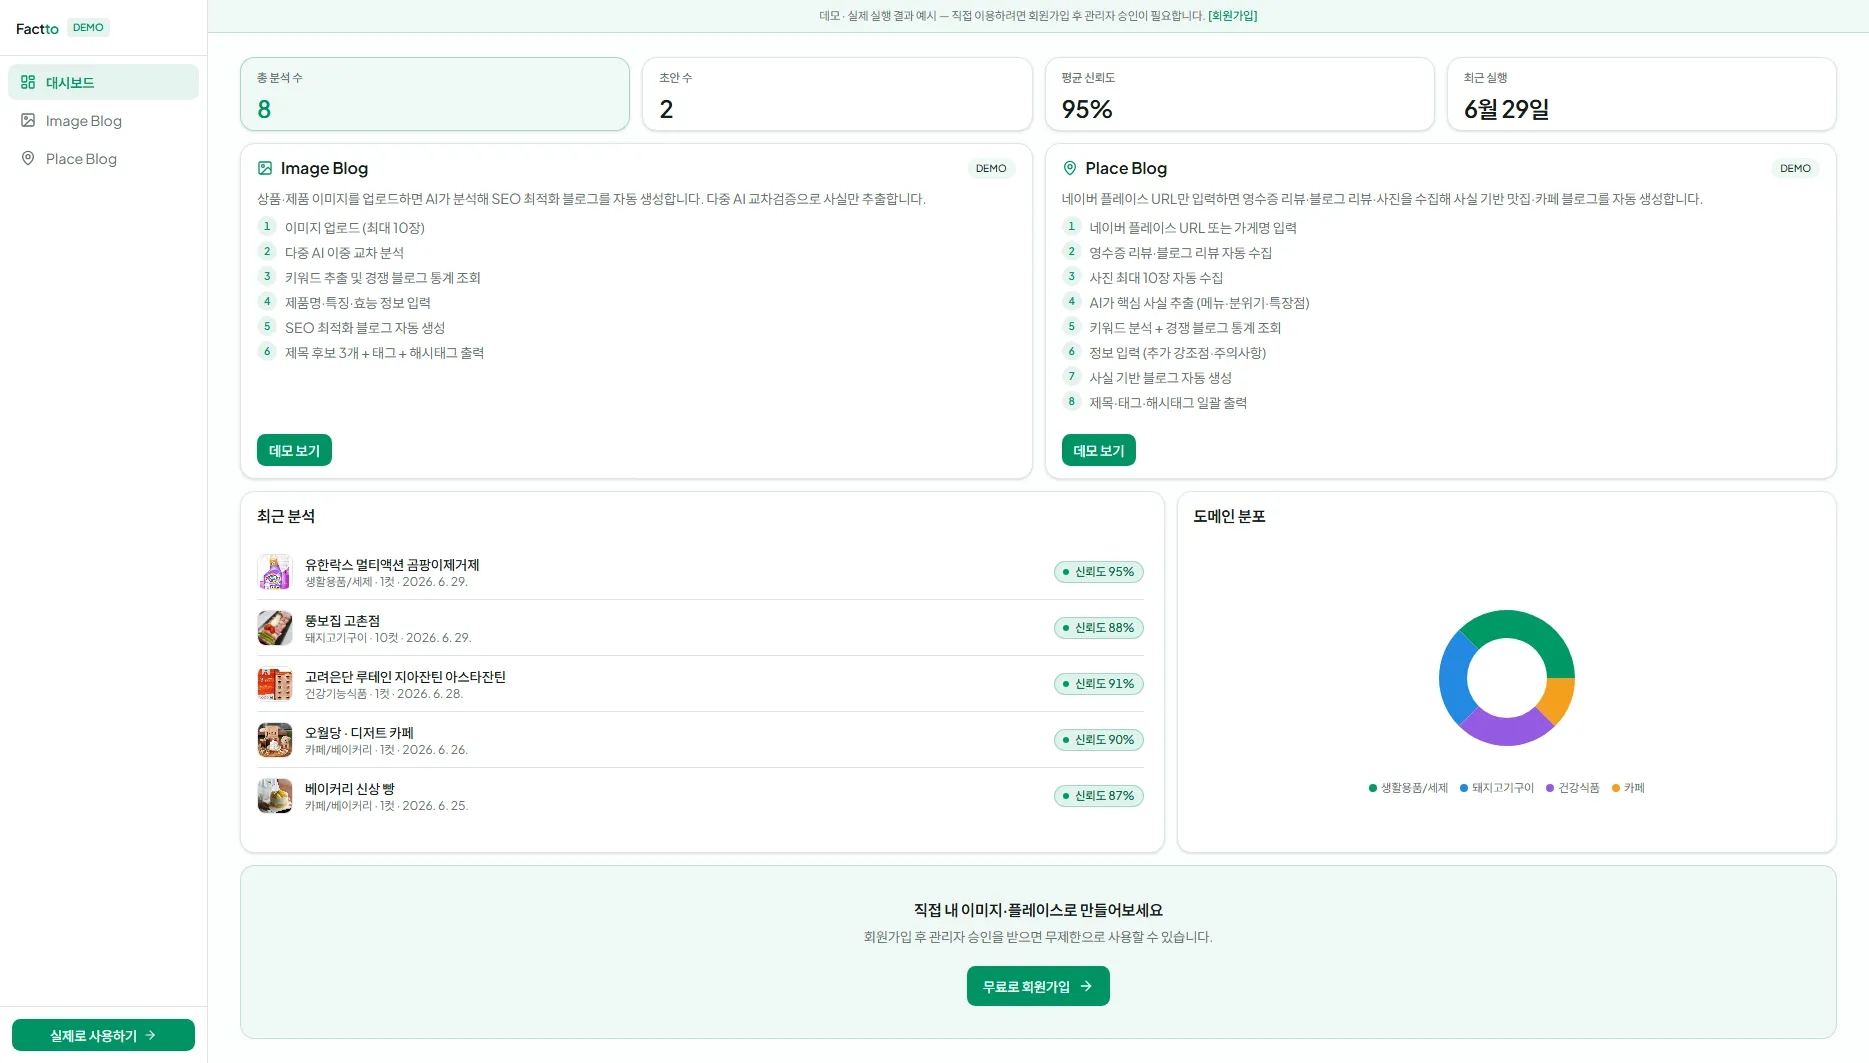Click the DEMO badge next to Factto logo
This screenshot has width=1869, height=1063.
click(88, 27)
